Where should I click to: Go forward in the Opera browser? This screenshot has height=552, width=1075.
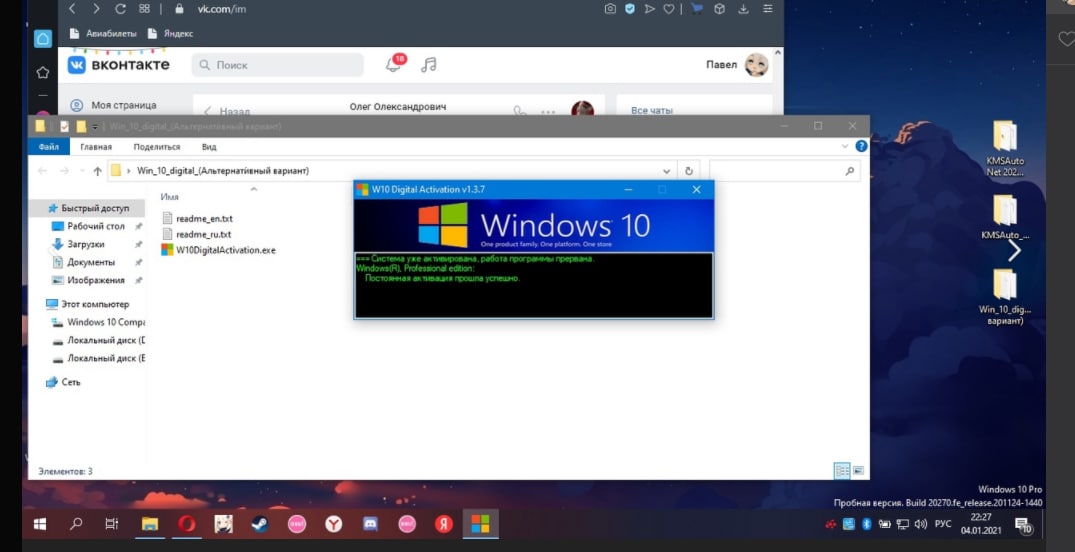(x=96, y=9)
